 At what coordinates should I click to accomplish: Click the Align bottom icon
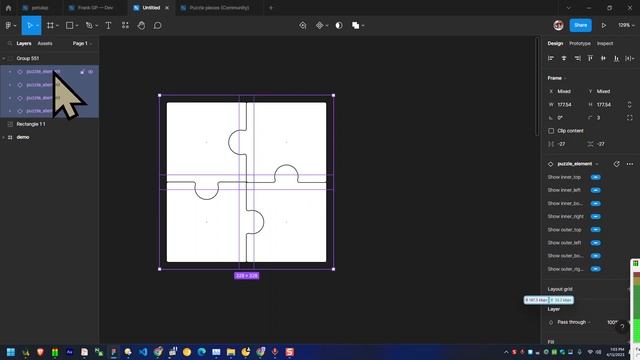(x=616, y=58)
